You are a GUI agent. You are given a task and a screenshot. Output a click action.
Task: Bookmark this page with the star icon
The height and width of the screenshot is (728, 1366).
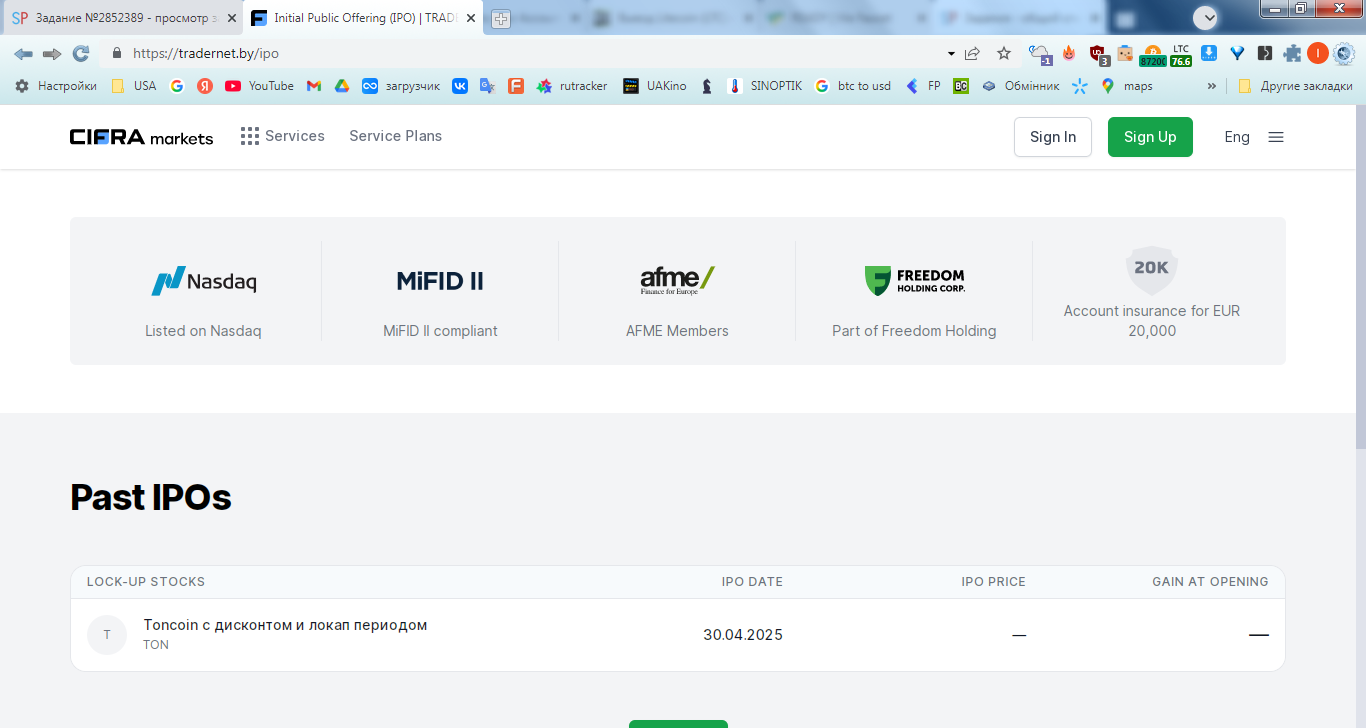pos(1004,53)
